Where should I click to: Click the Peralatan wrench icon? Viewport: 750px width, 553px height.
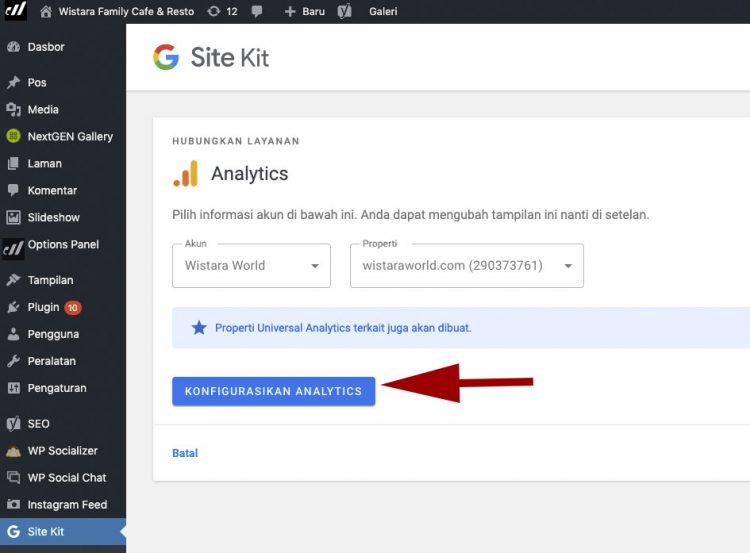[x=13, y=361]
